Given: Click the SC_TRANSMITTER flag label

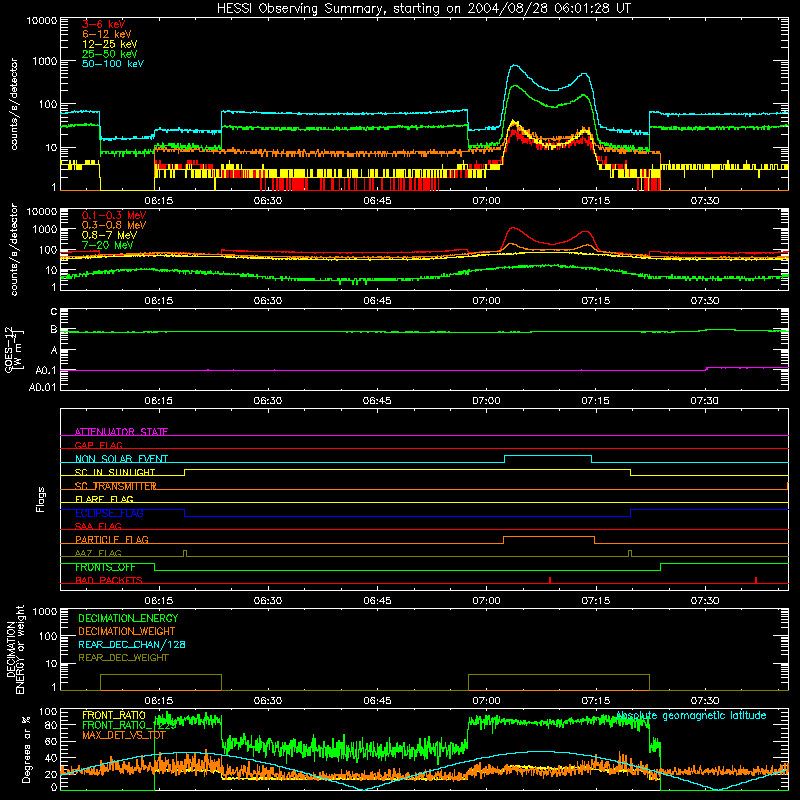Looking at the screenshot, I should click(x=116, y=486).
